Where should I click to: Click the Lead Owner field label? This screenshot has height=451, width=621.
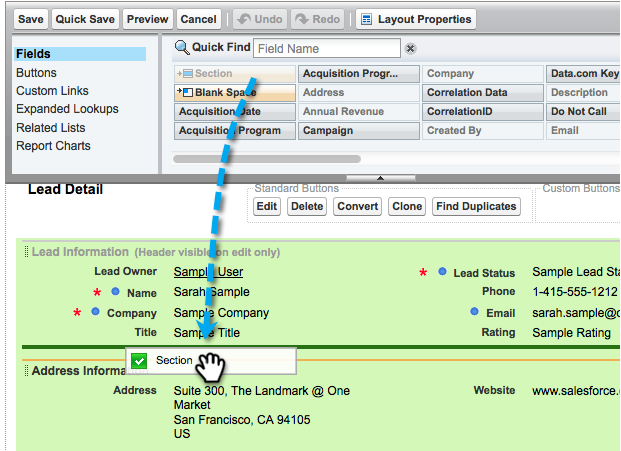pyautogui.click(x=126, y=271)
